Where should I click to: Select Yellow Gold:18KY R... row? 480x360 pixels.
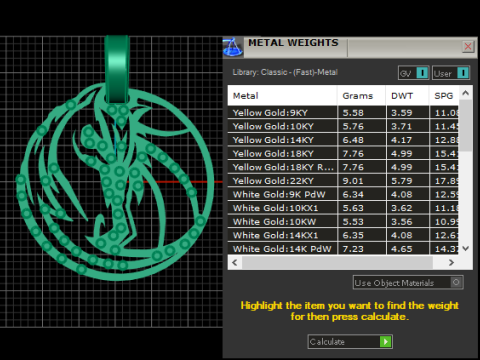(x=343, y=167)
